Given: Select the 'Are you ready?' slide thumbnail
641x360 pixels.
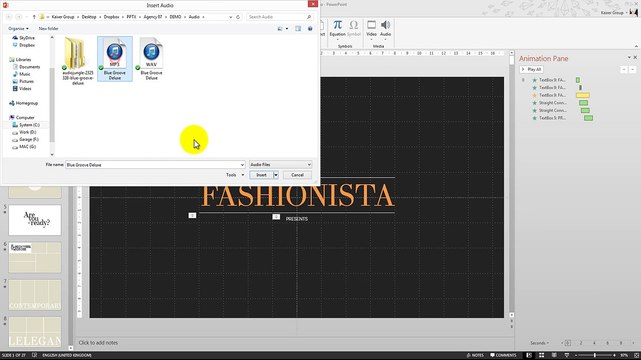Looking at the screenshot, I should tap(35, 220).
